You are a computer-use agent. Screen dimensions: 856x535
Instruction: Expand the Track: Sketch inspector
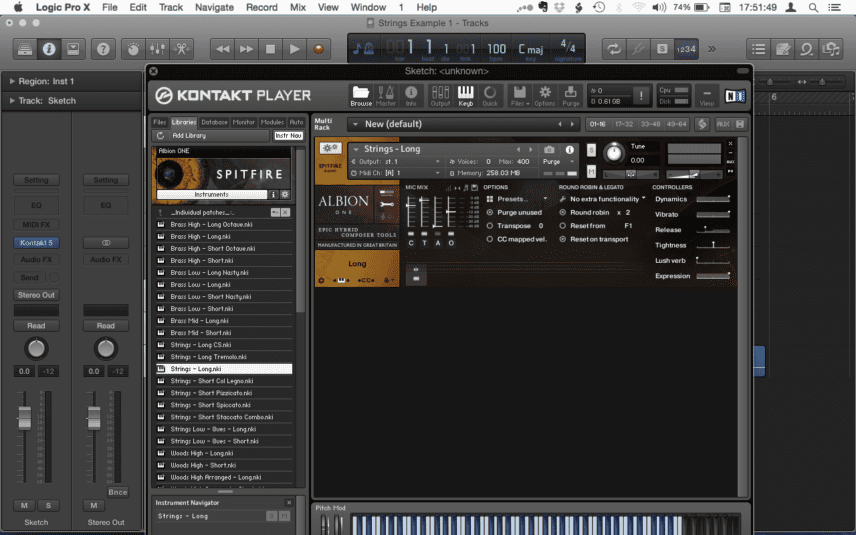12,101
